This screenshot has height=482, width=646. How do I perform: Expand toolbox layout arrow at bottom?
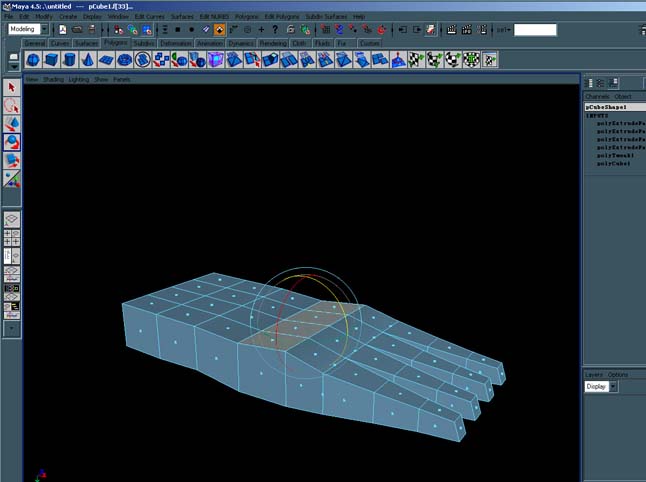12,329
